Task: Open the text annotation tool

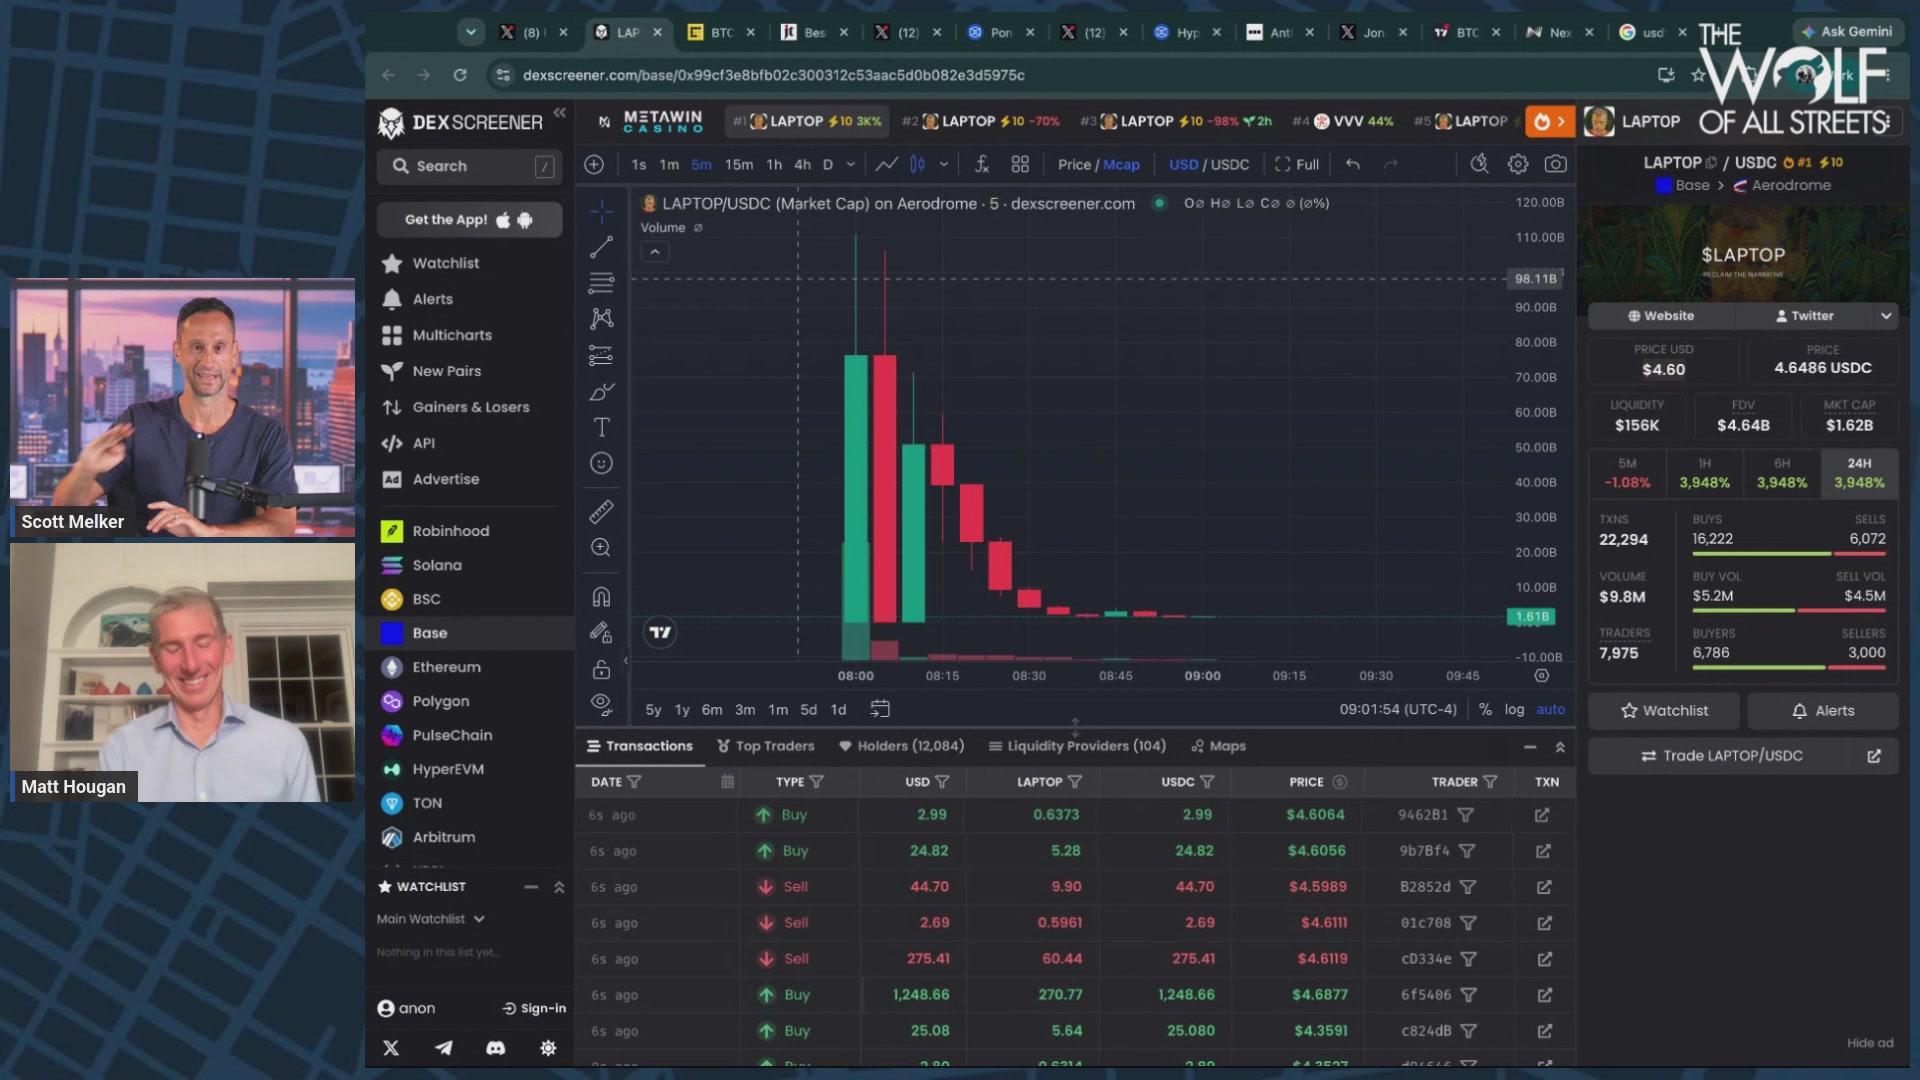Action: (x=601, y=427)
